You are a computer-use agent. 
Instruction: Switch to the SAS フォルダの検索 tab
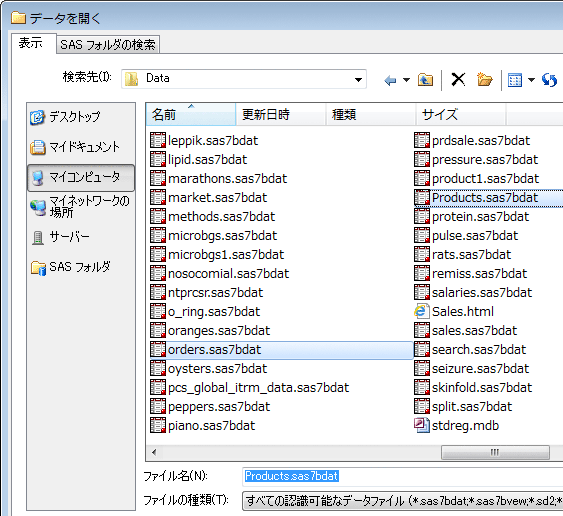coord(108,45)
